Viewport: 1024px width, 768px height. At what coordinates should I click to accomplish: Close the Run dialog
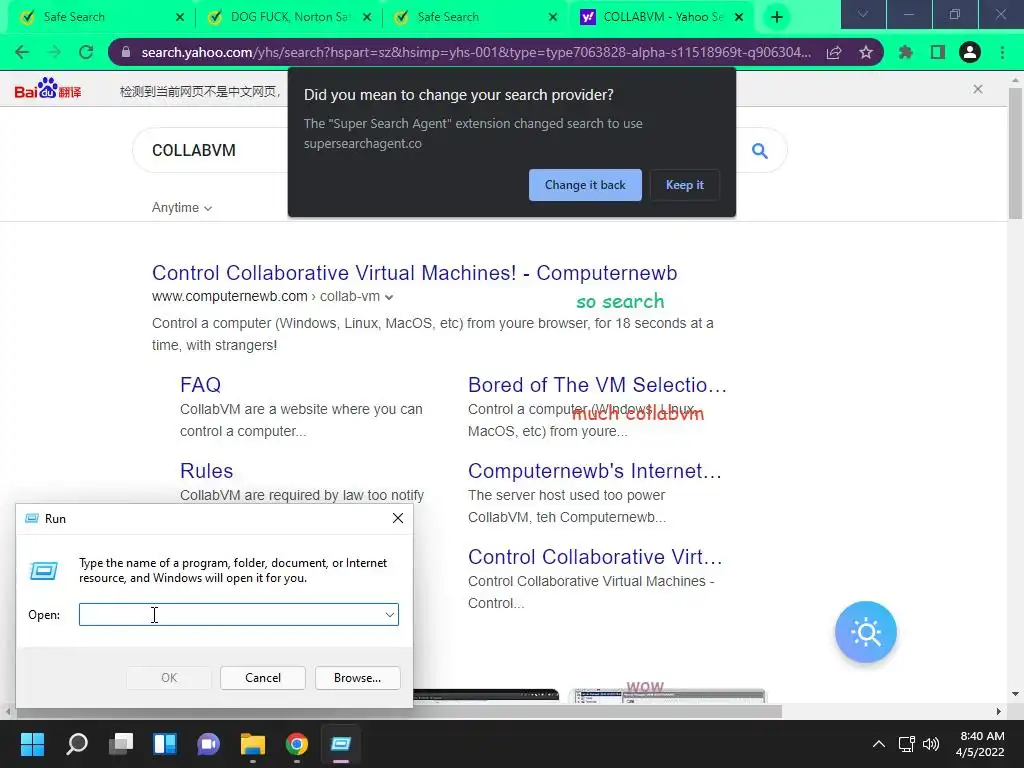398,518
